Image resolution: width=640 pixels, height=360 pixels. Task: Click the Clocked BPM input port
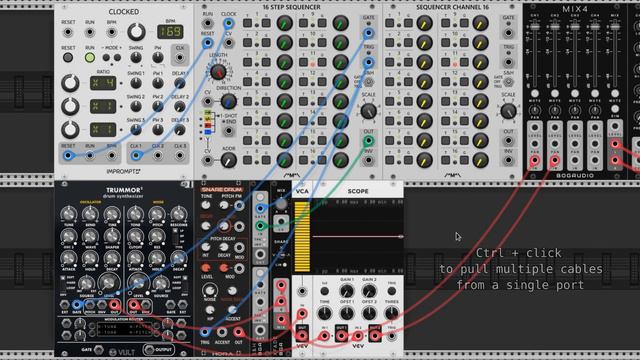111,32
